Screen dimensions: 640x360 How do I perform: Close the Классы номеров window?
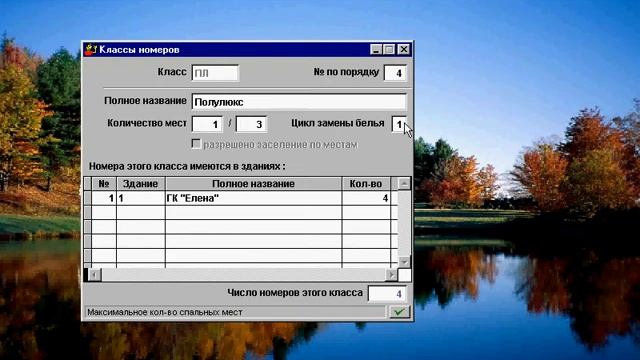(404, 49)
